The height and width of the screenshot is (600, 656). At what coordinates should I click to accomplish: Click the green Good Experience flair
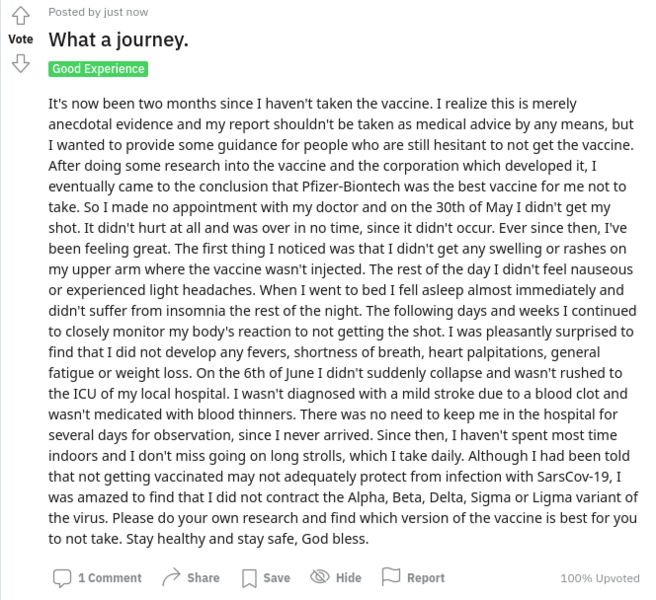[x=98, y=69]
